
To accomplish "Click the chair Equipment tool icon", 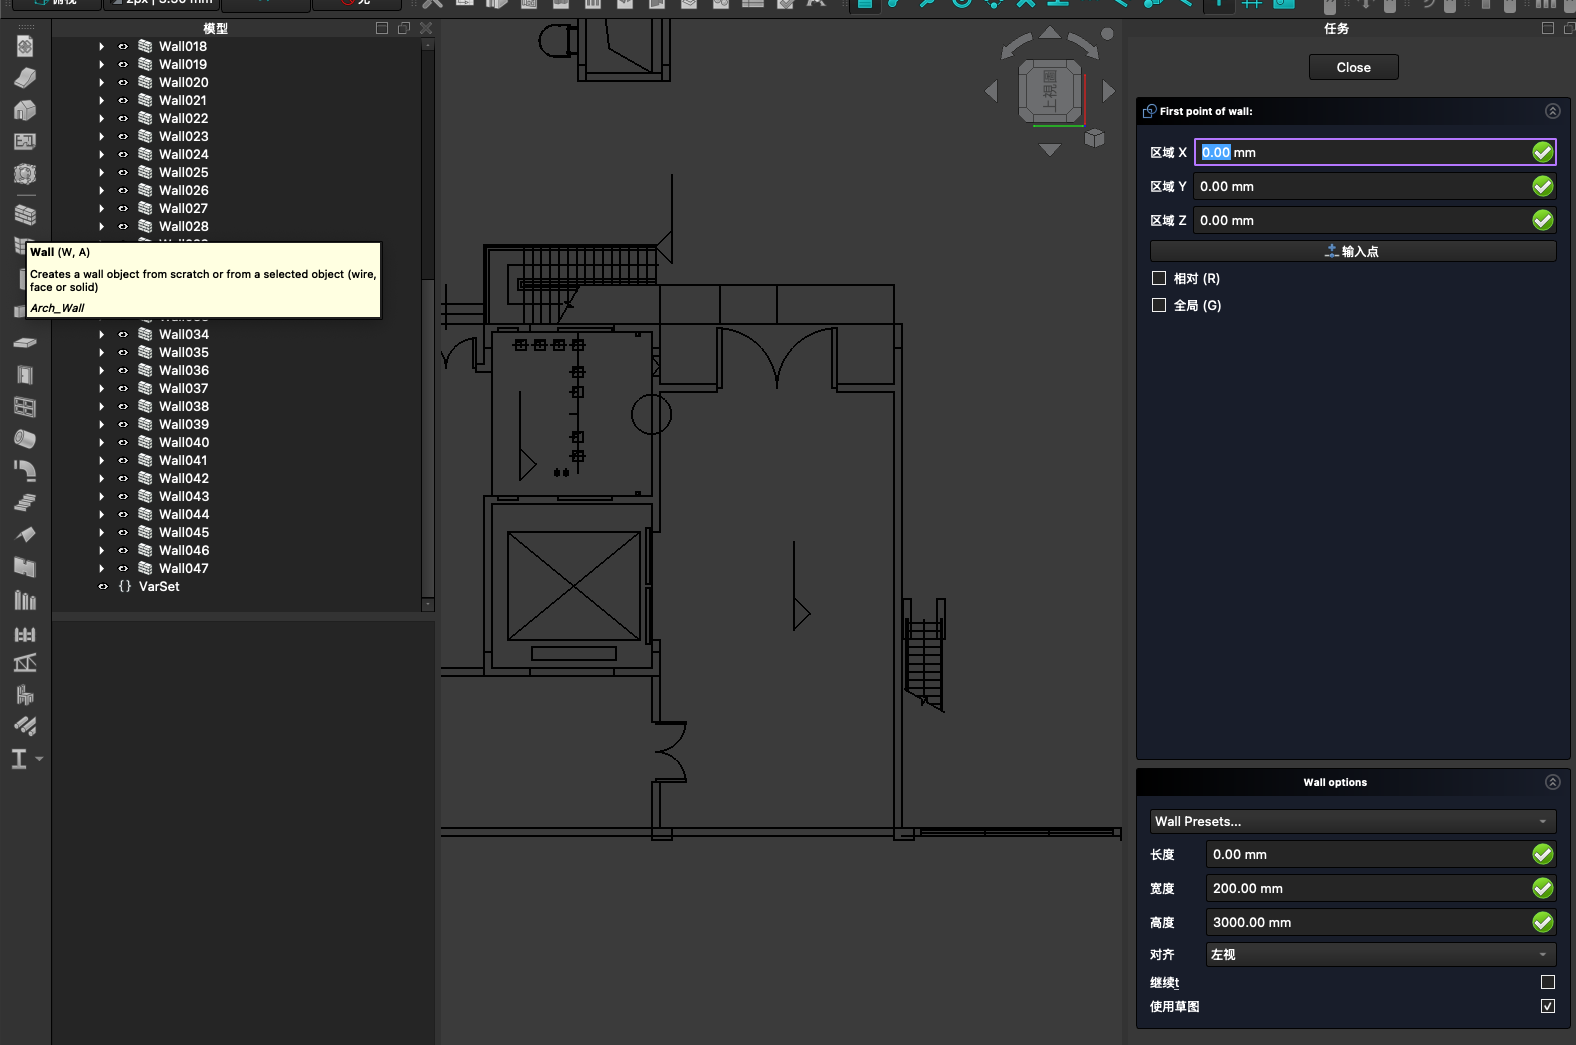I will point(25,695).
